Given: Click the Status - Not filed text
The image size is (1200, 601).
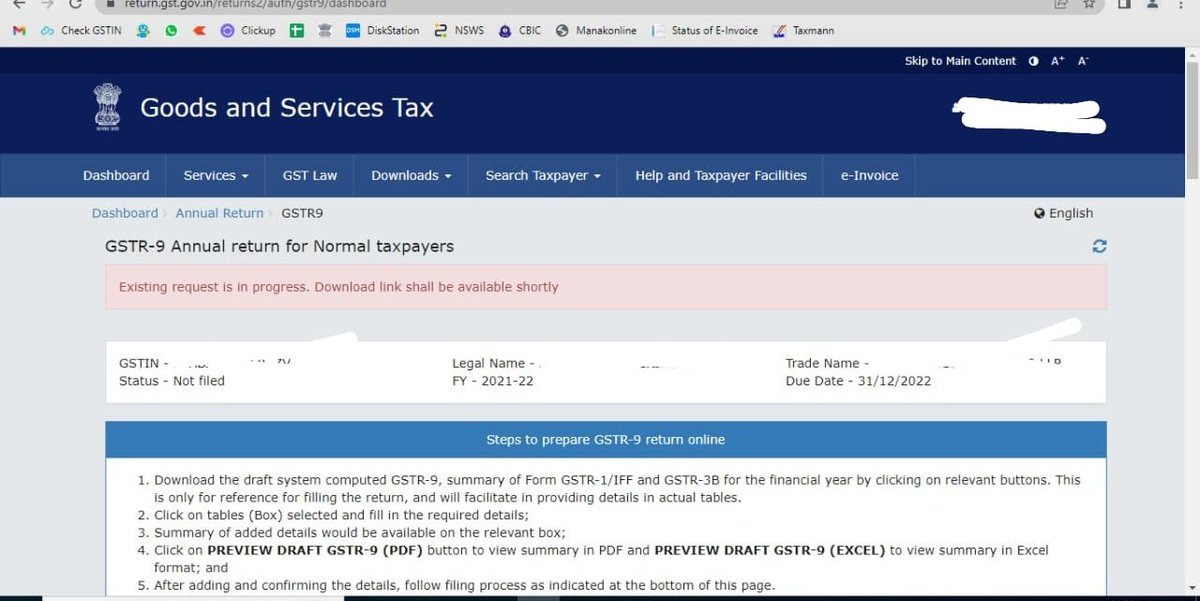Looking at the screenshot, I should [x=172, y=381].
